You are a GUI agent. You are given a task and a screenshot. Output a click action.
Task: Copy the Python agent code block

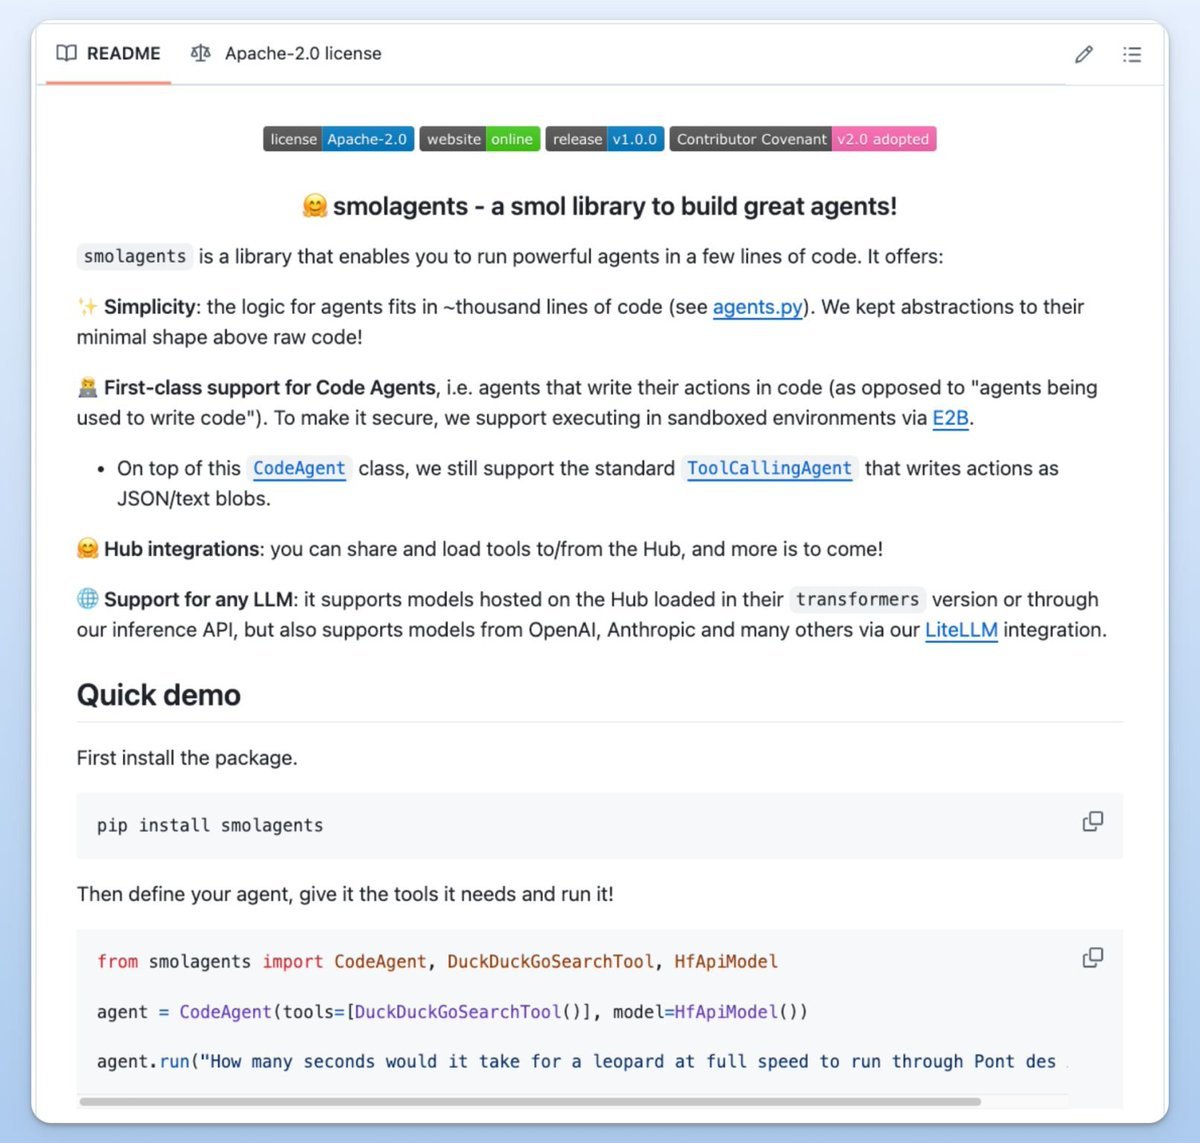(x=1093, y=958)
